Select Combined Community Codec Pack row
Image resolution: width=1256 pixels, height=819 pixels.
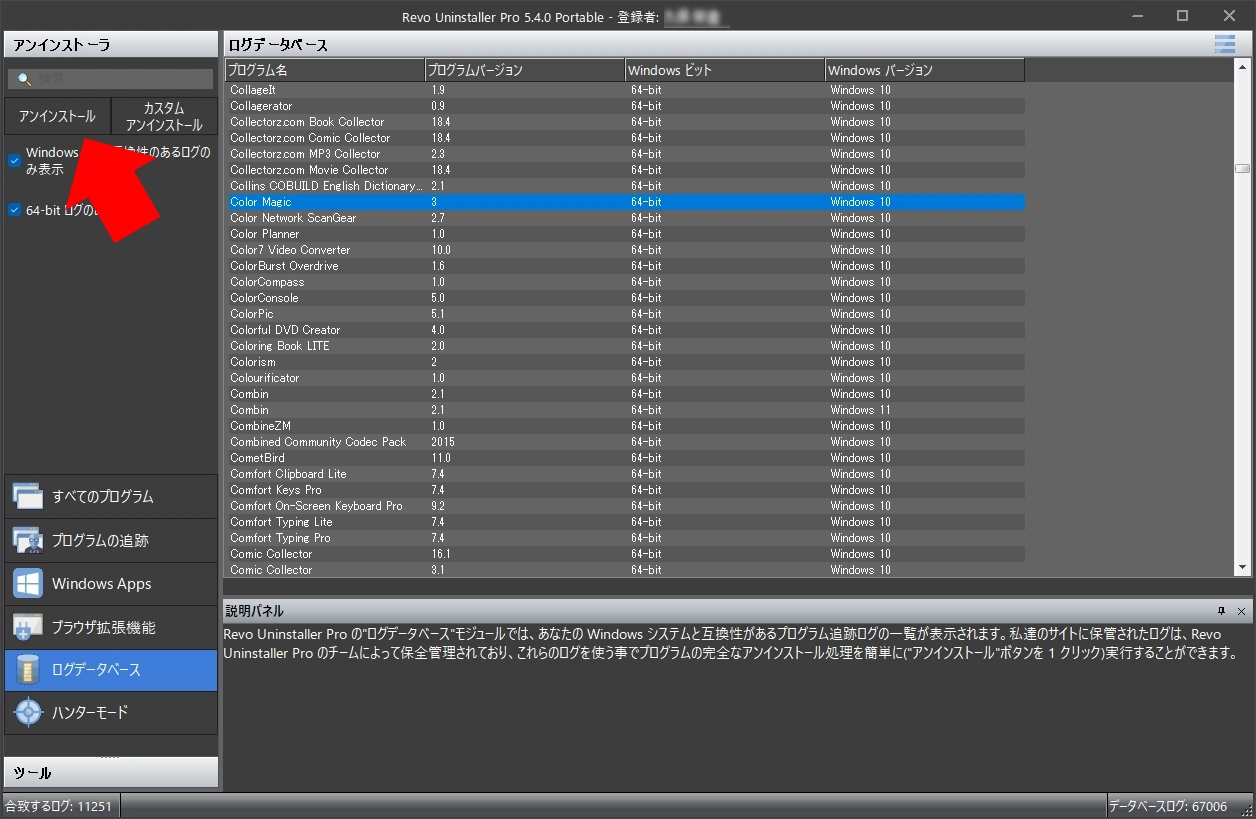pos(625,442)
